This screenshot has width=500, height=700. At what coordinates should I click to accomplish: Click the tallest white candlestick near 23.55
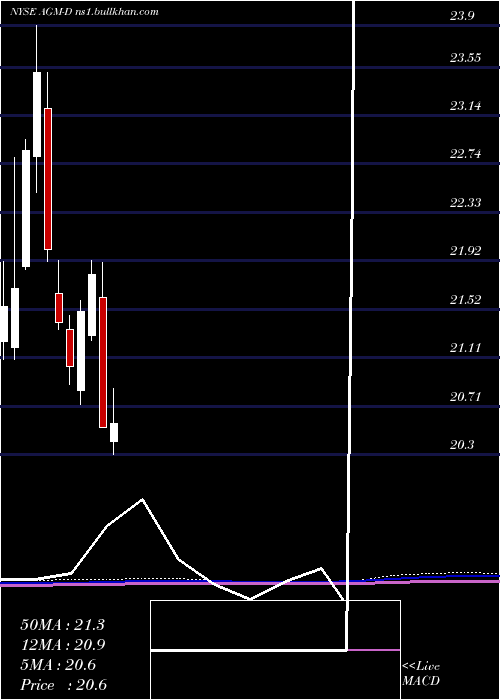(37, 114)
